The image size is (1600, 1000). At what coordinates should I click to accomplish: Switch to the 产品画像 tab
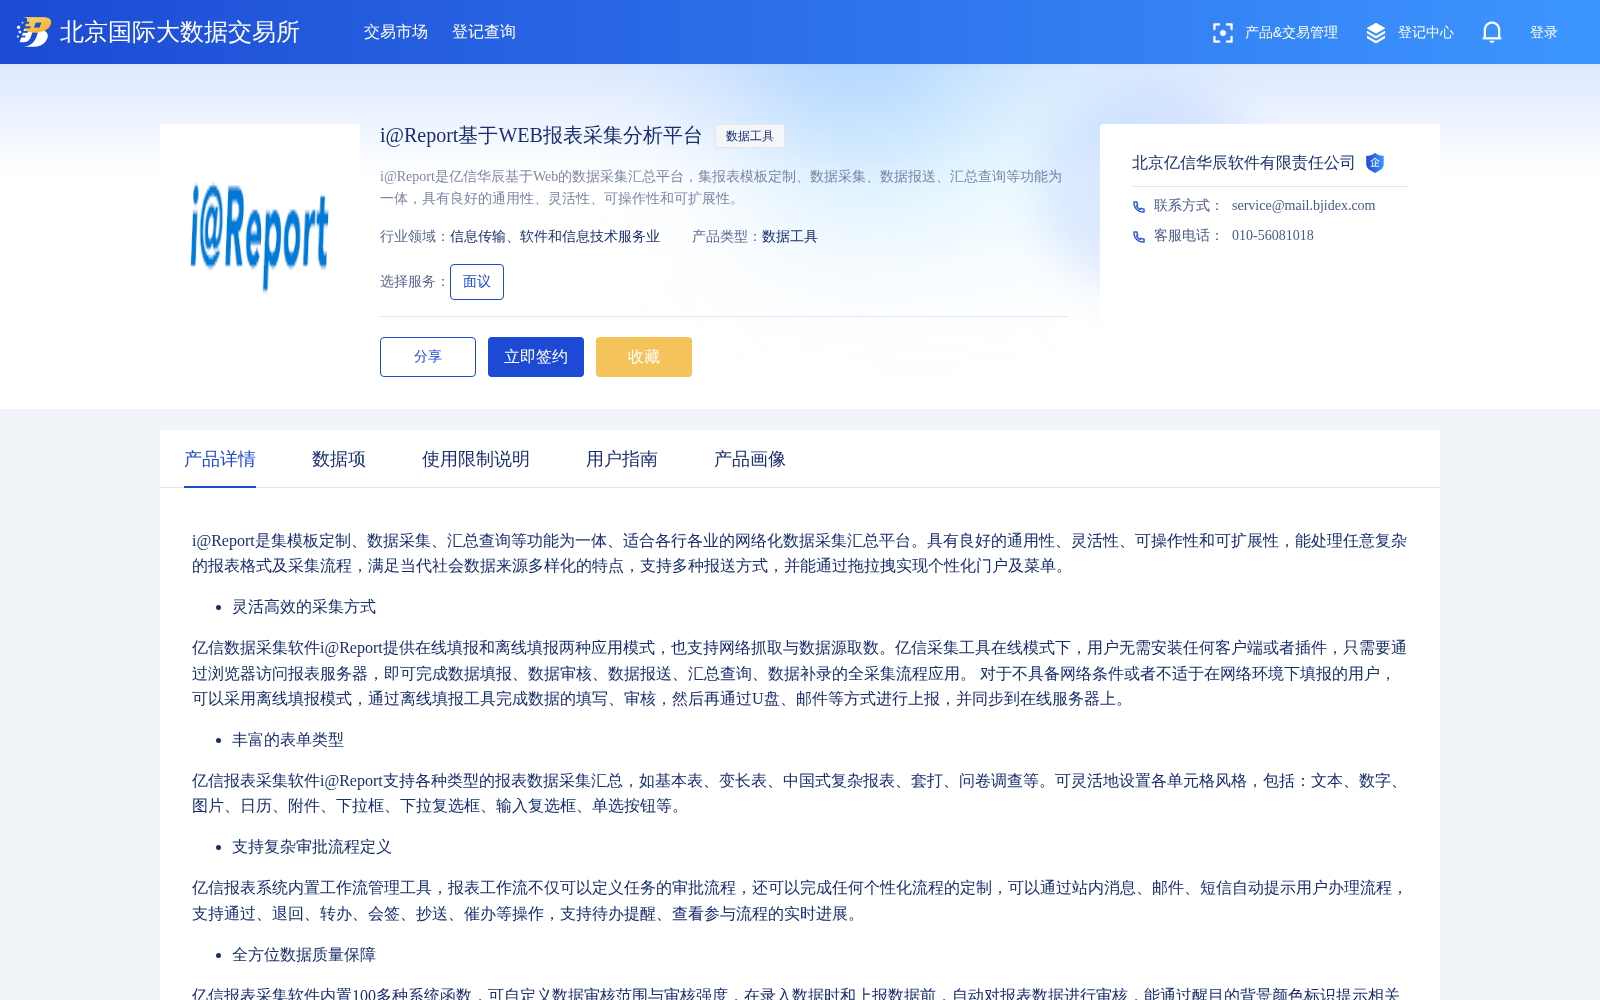pyautogui.click(x=750, y=459)
